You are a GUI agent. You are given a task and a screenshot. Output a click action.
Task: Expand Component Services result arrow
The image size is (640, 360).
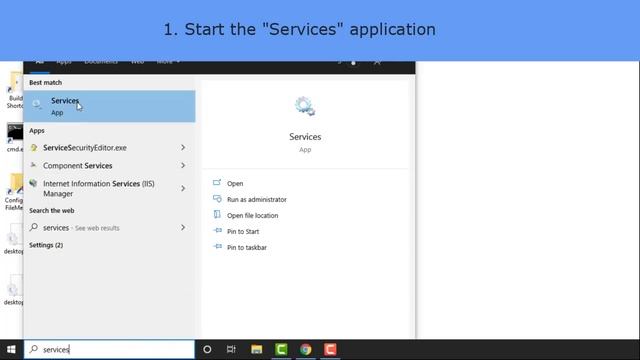point(183,165)
